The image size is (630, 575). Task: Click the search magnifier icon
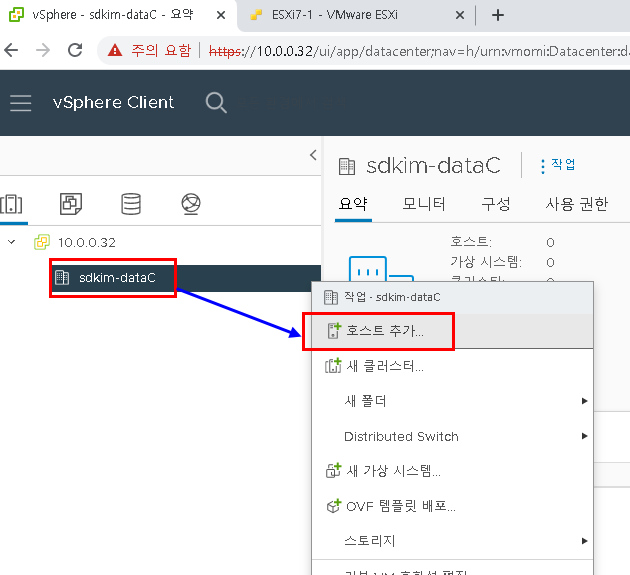click(x=216, y=103)
